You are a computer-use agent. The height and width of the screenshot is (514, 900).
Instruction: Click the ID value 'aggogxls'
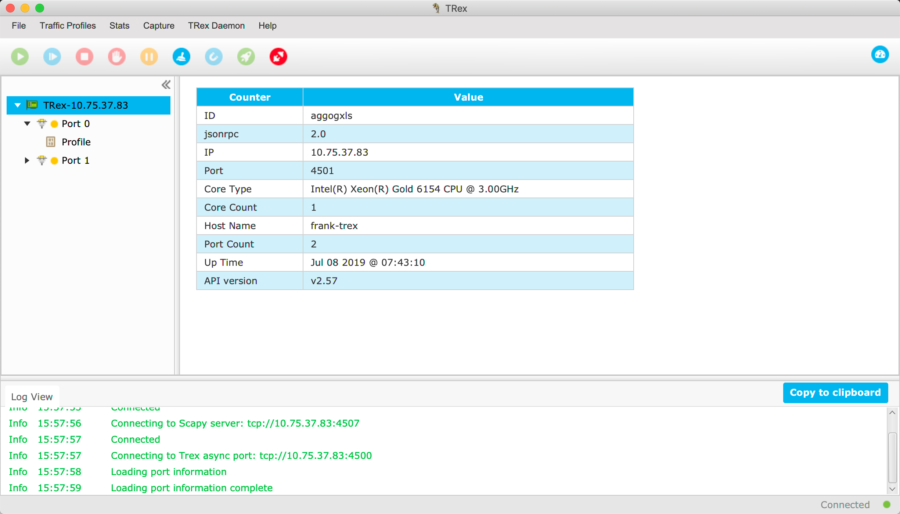tap(331, 115)
